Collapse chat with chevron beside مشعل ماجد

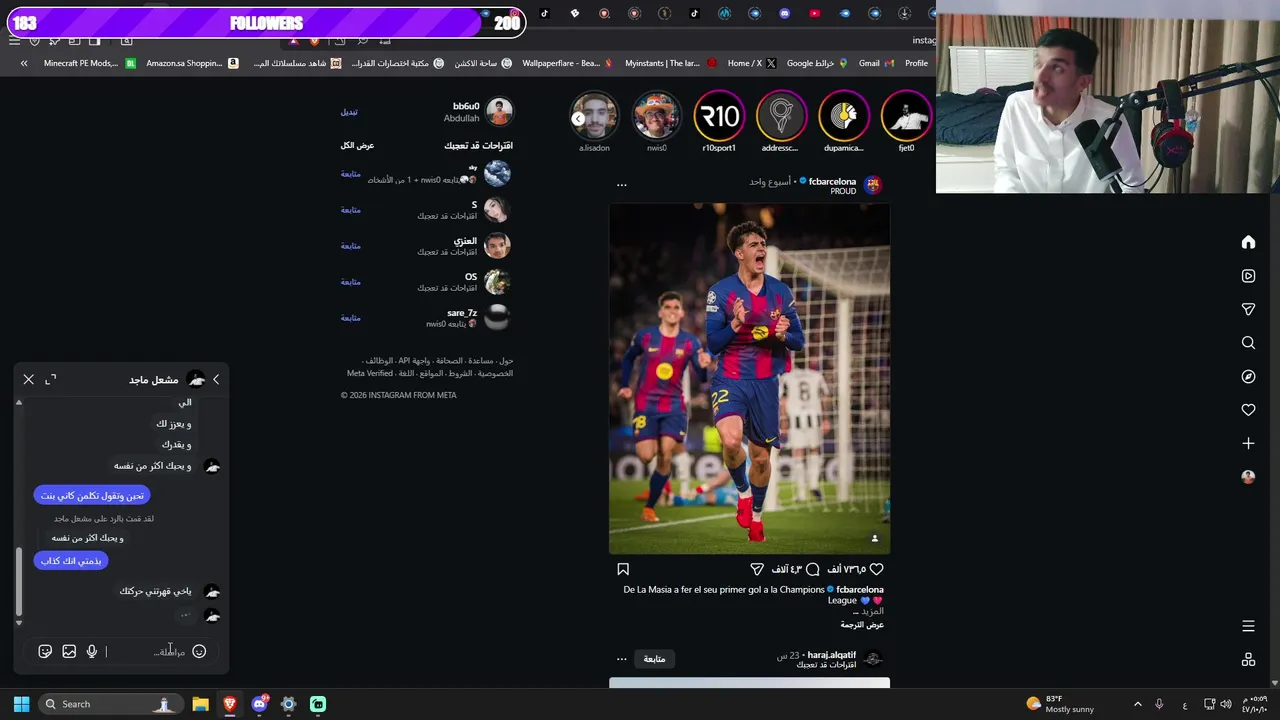tap(216, 380)
